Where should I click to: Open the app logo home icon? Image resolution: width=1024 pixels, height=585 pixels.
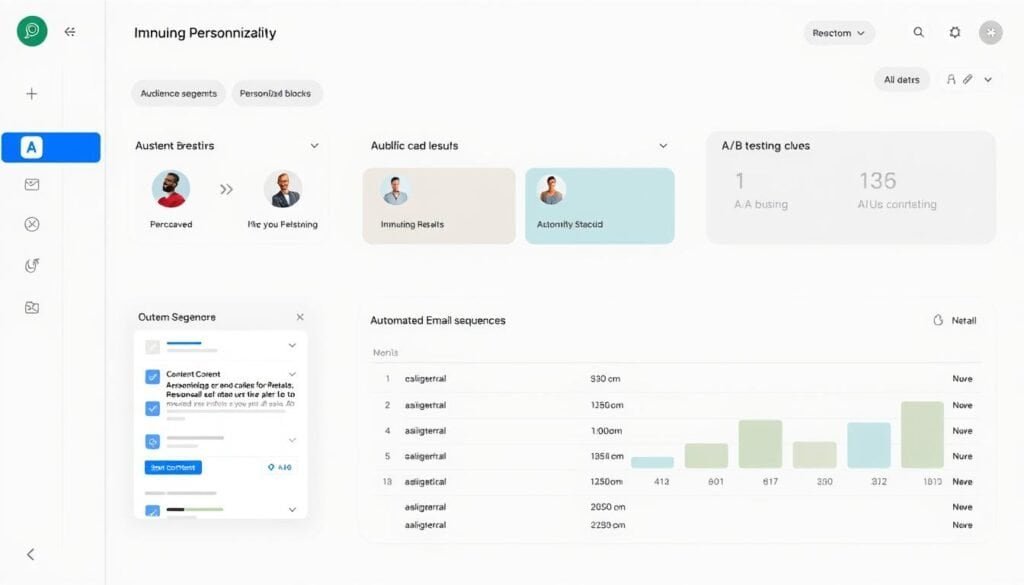pyautogui.click(x=30, y=31)
